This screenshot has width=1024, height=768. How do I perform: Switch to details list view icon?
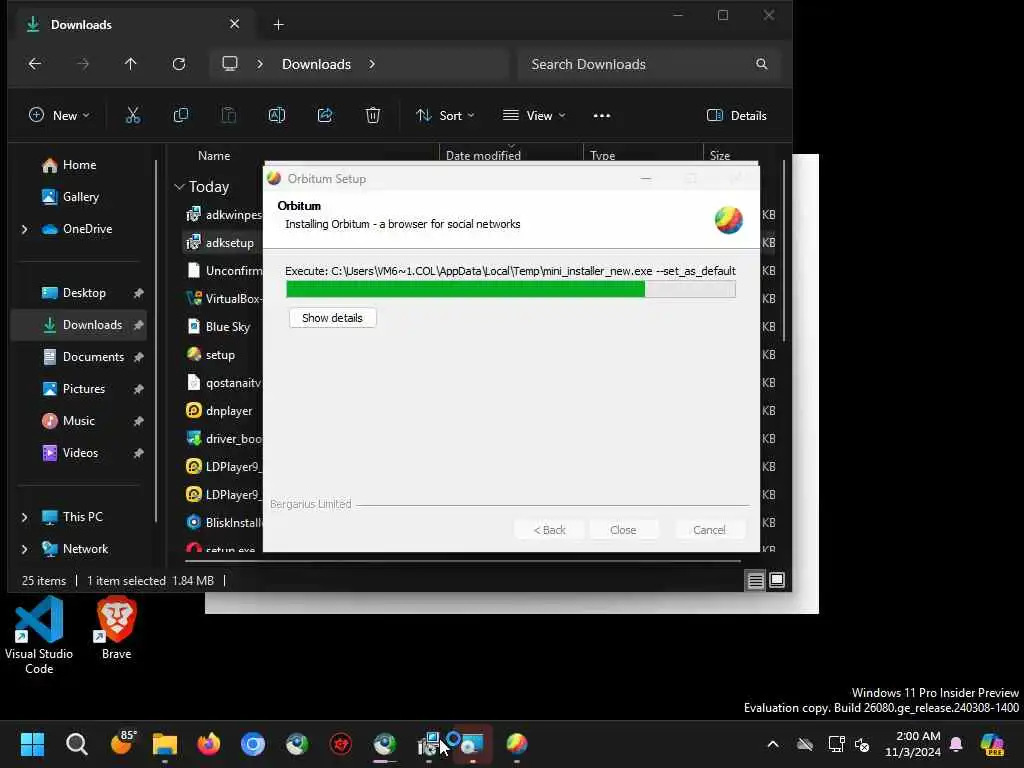756,581
